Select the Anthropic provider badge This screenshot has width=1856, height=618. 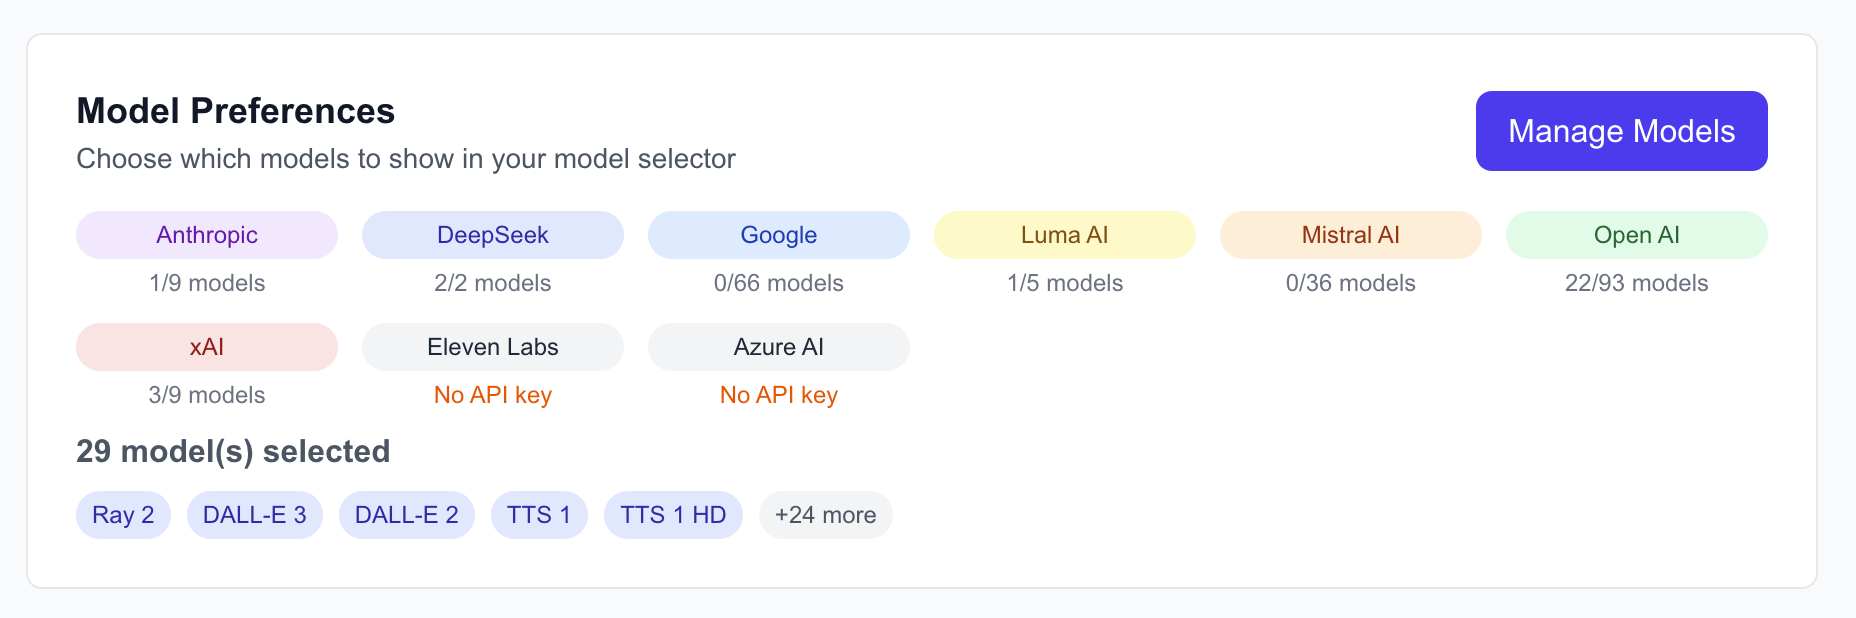(x=207, y=235)
